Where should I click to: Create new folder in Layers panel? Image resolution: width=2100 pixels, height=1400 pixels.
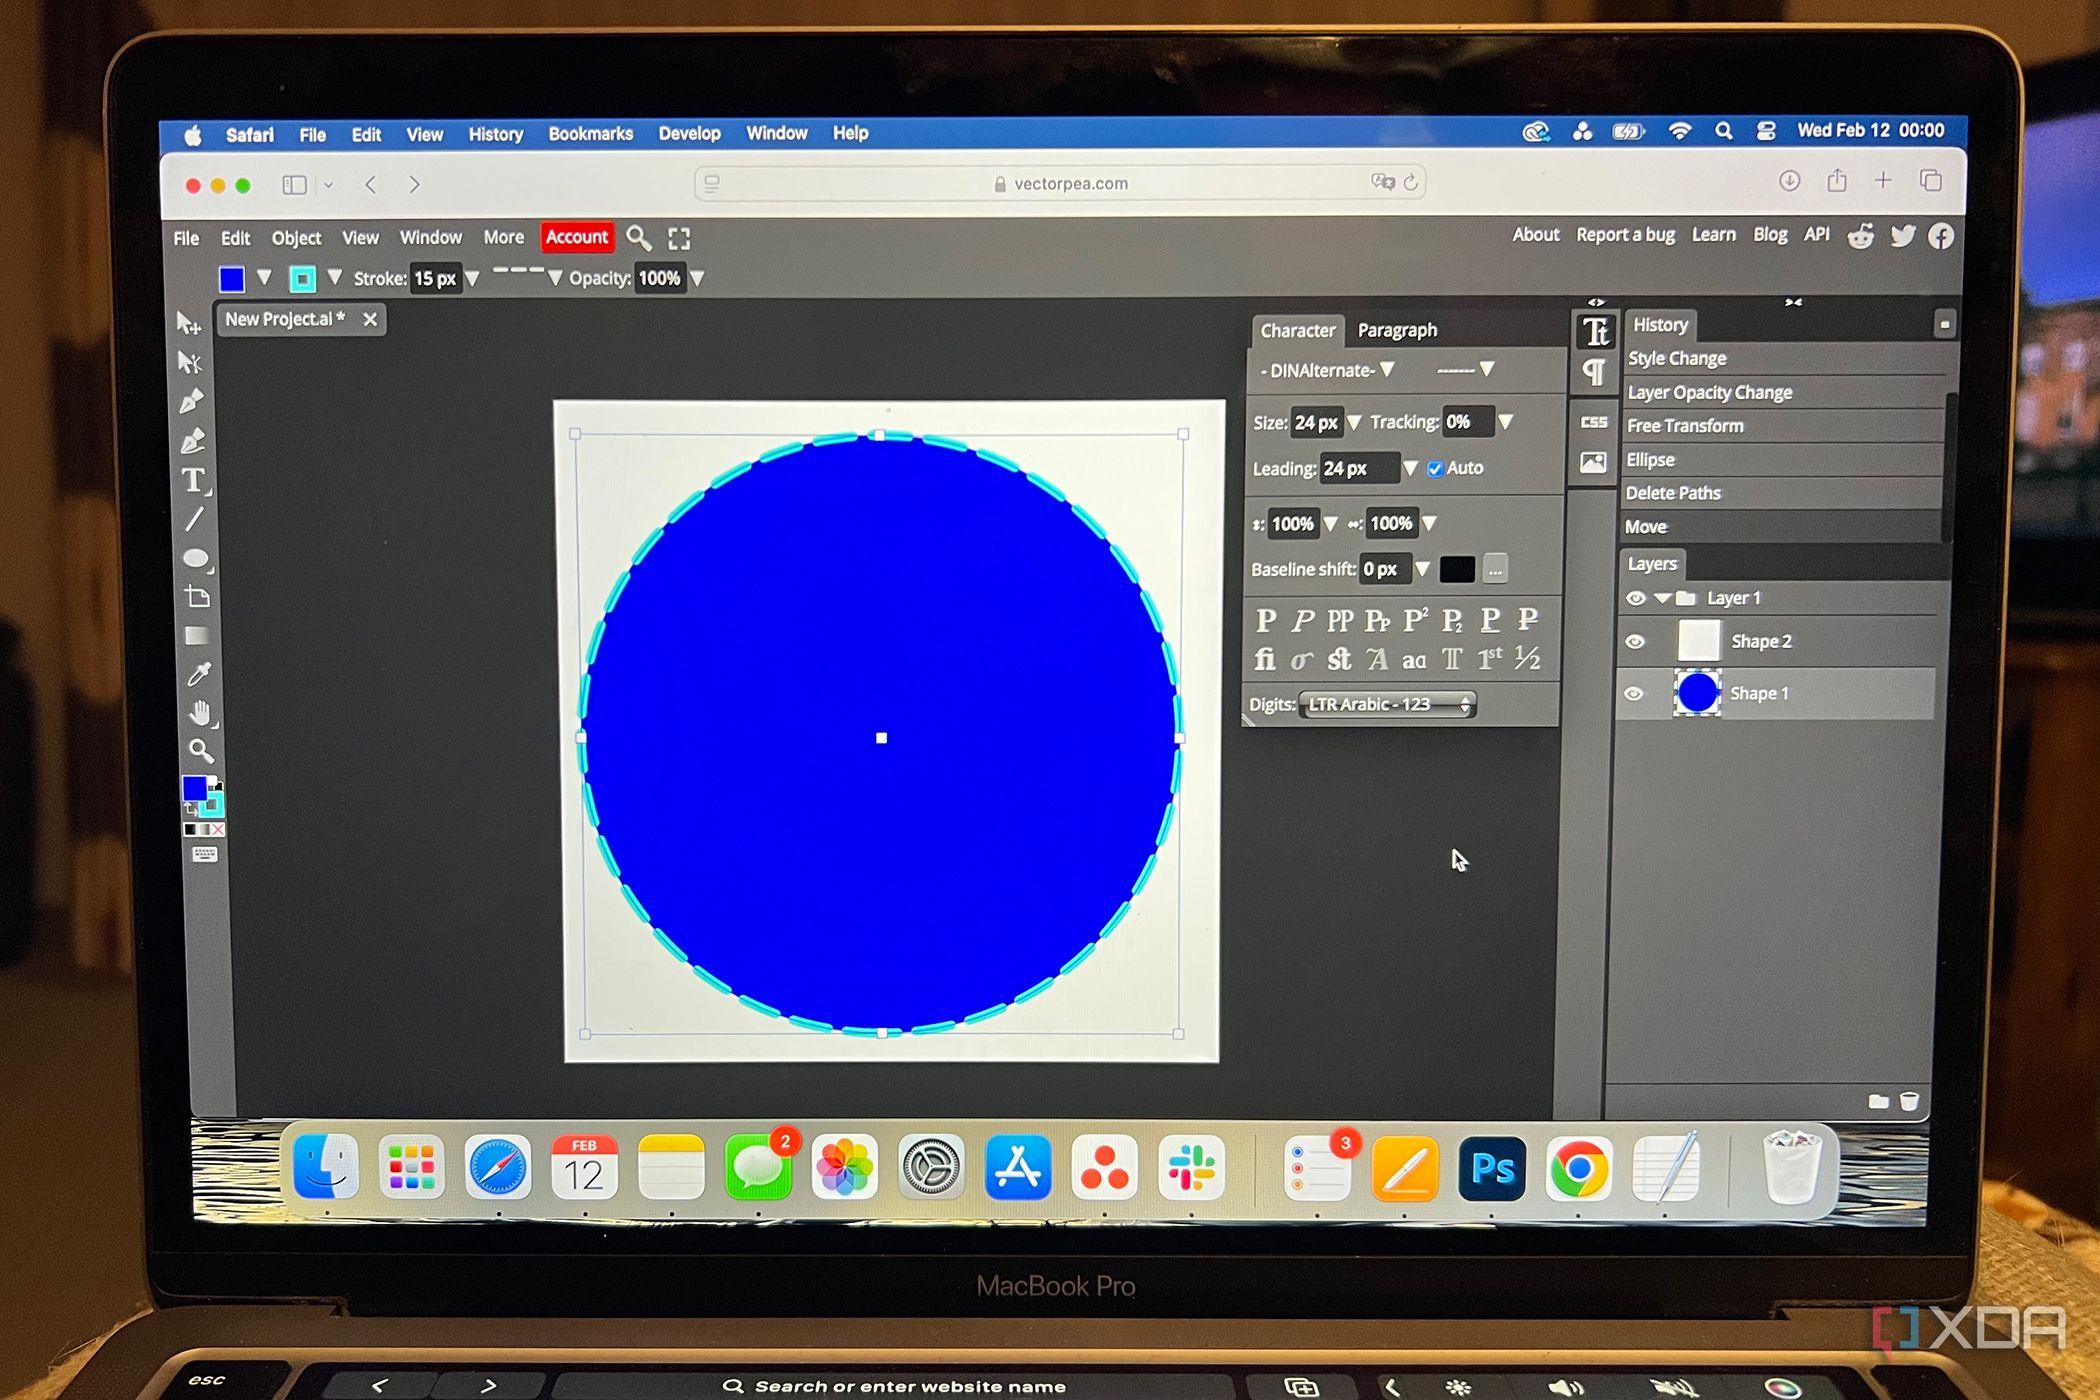coord(1878,1101)
